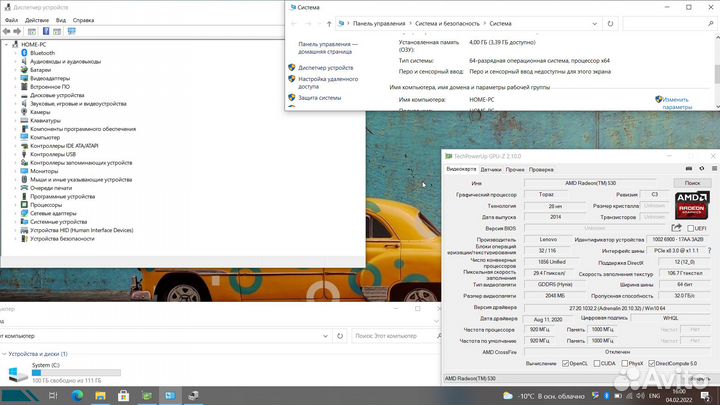Toggle the UEFI checkbox in GPU-Z

coord(690,228)
